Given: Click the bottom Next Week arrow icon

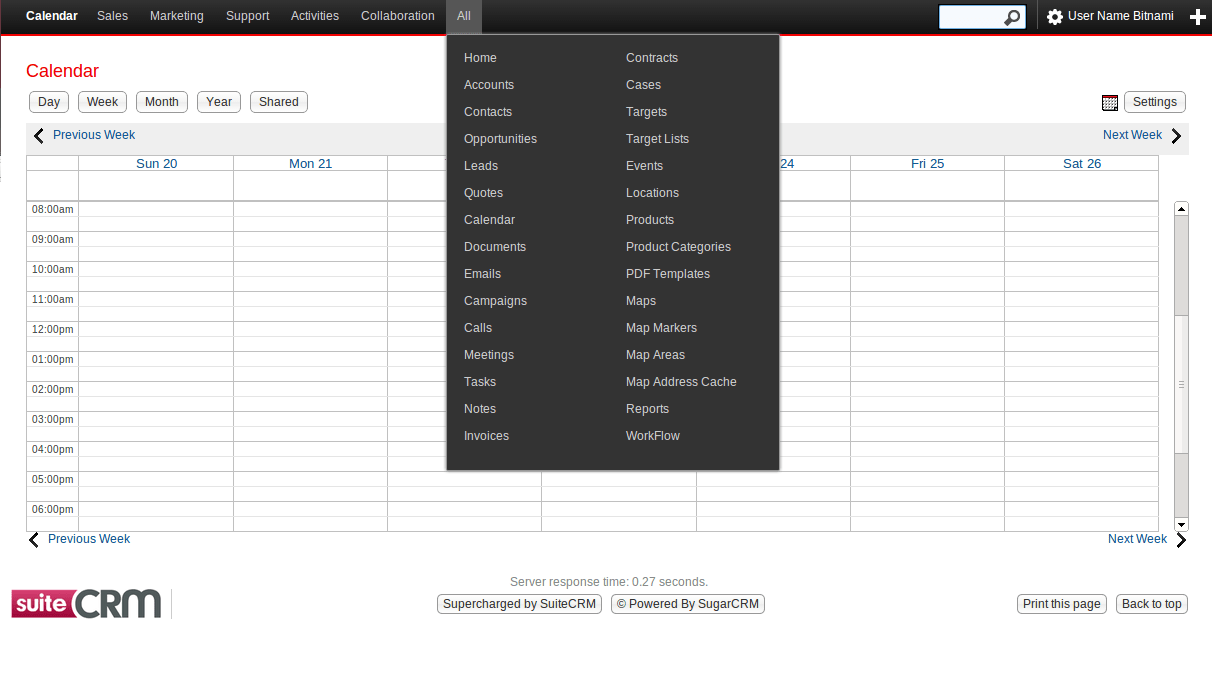Looking at the screenshot, I should tap(1181, 539).
